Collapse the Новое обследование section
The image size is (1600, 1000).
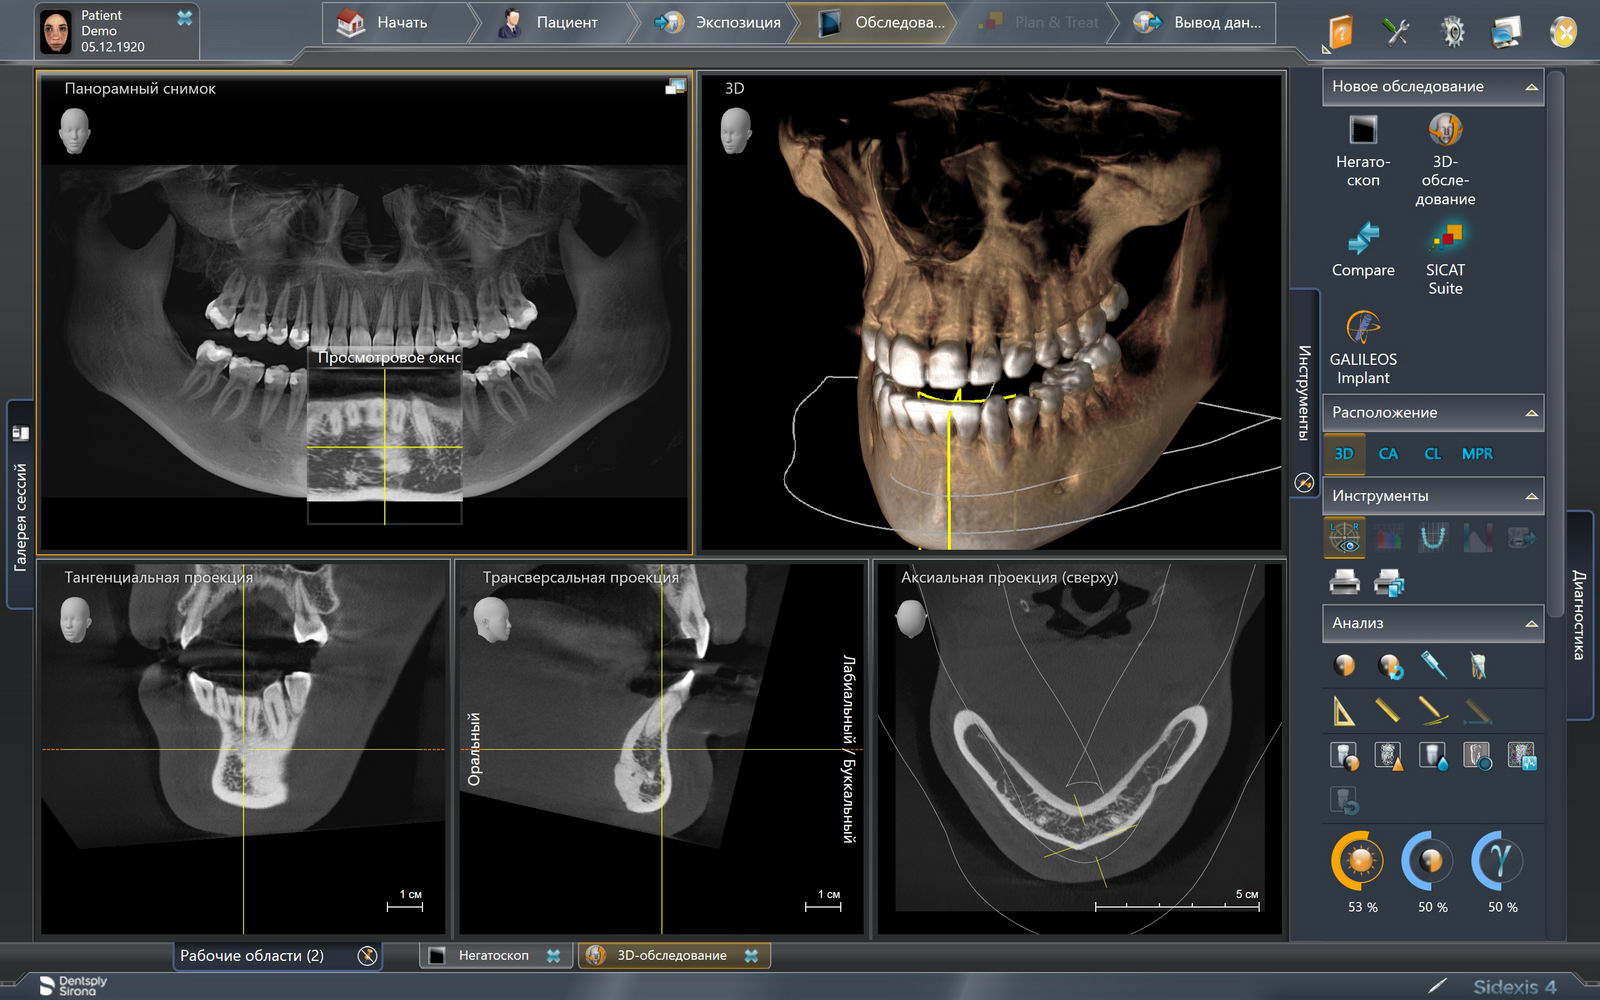1531,87
